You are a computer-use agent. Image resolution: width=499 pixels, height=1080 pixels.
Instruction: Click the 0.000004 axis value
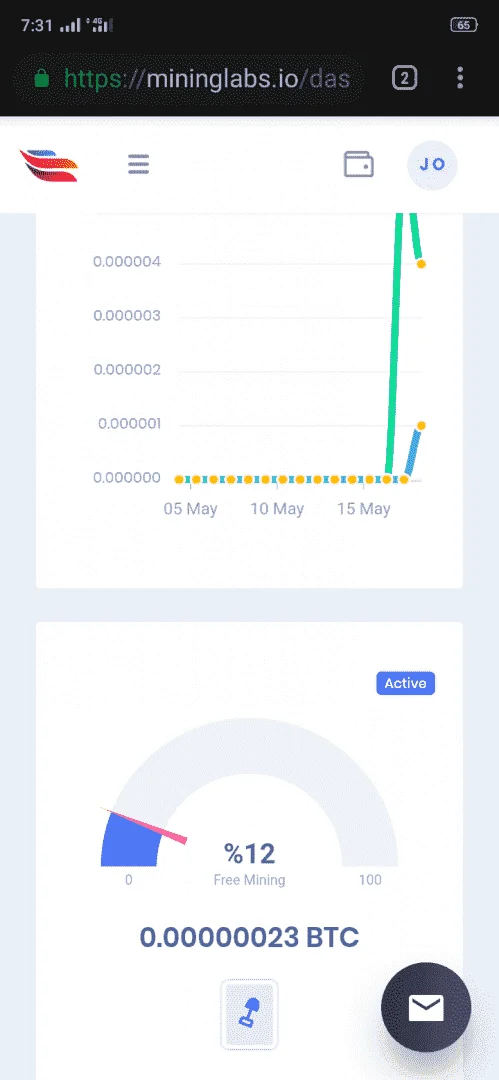point(127,262)
